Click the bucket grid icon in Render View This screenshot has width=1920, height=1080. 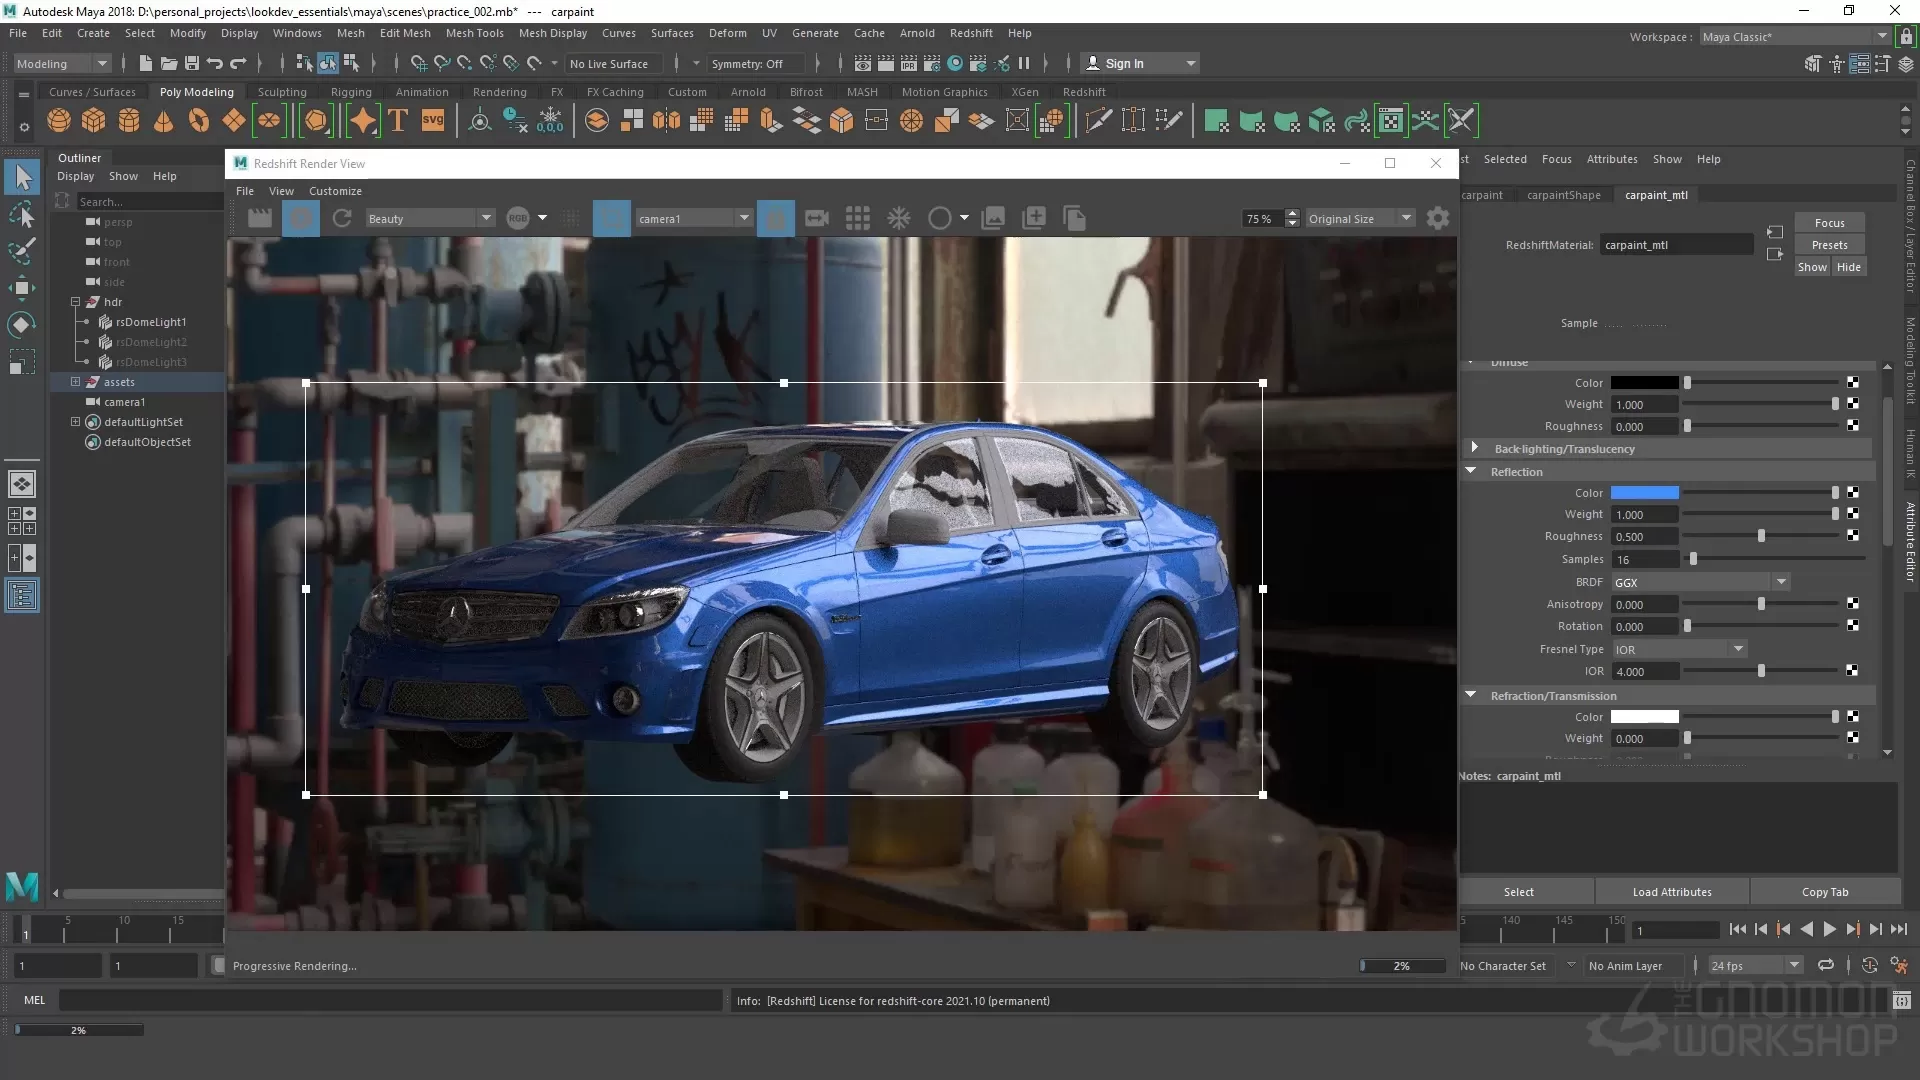[x=857, y=218]
